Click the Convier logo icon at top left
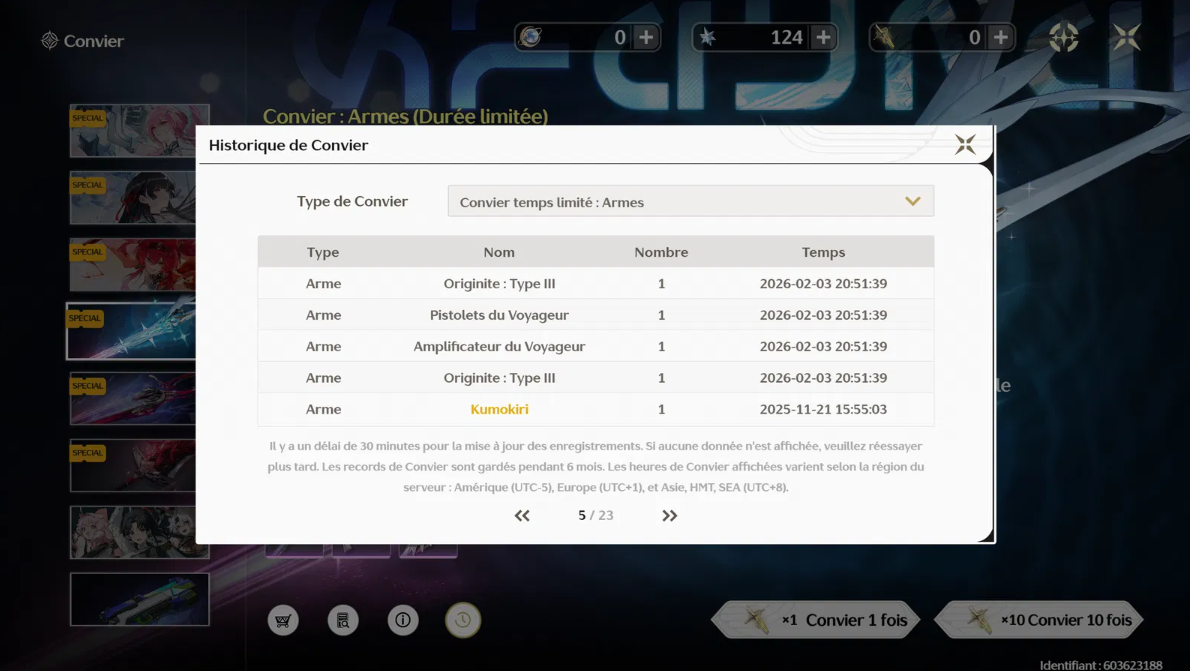The height and width of the screenshot is (671, 1190). [49, 40]
